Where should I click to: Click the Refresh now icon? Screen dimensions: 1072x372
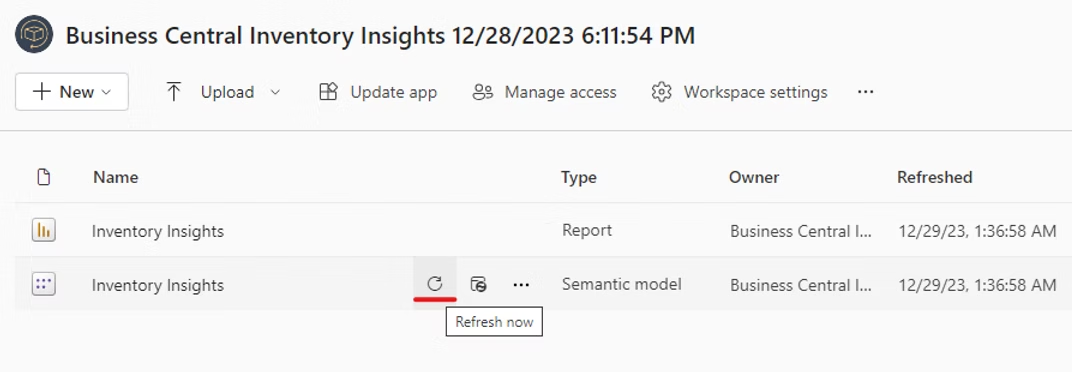coord(435,284)
